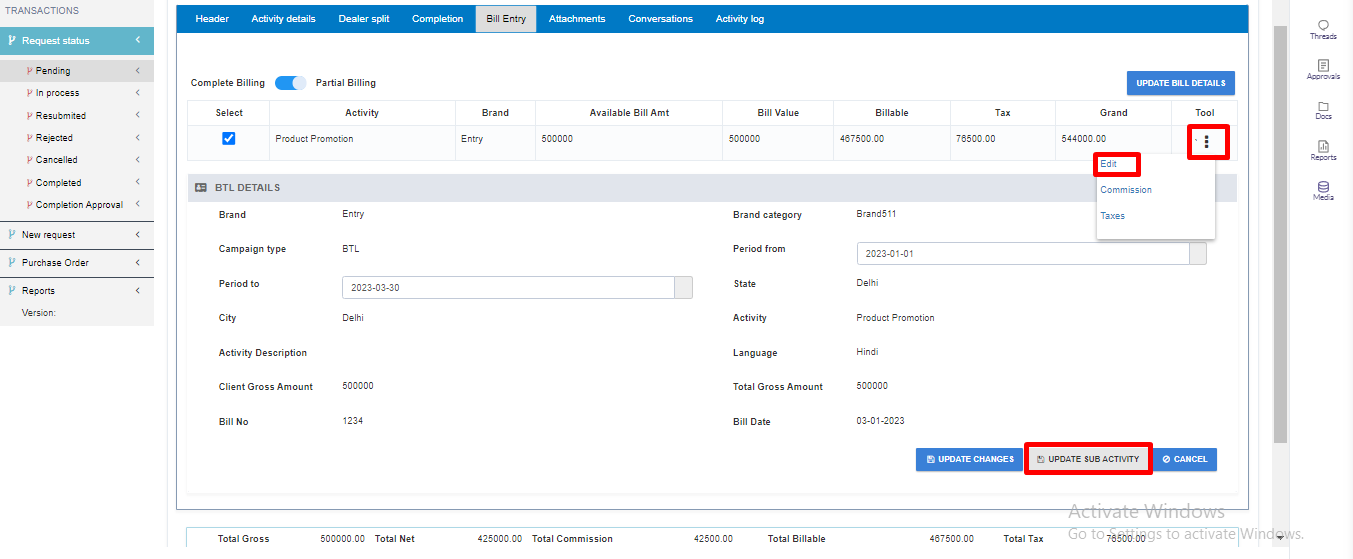Open the Reports chart icon in right sidebar
The height and width of the screenshot is (559, 1353).
[1323, 147]
